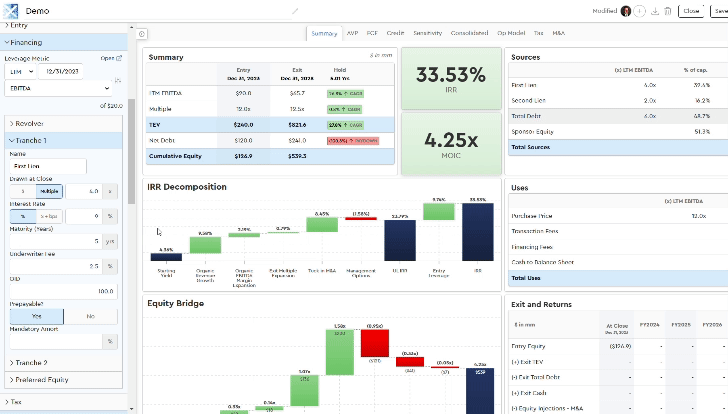Click the trash delete icon
The height and width of the screenshot is (414, 728).
click(x=668, y=11)
